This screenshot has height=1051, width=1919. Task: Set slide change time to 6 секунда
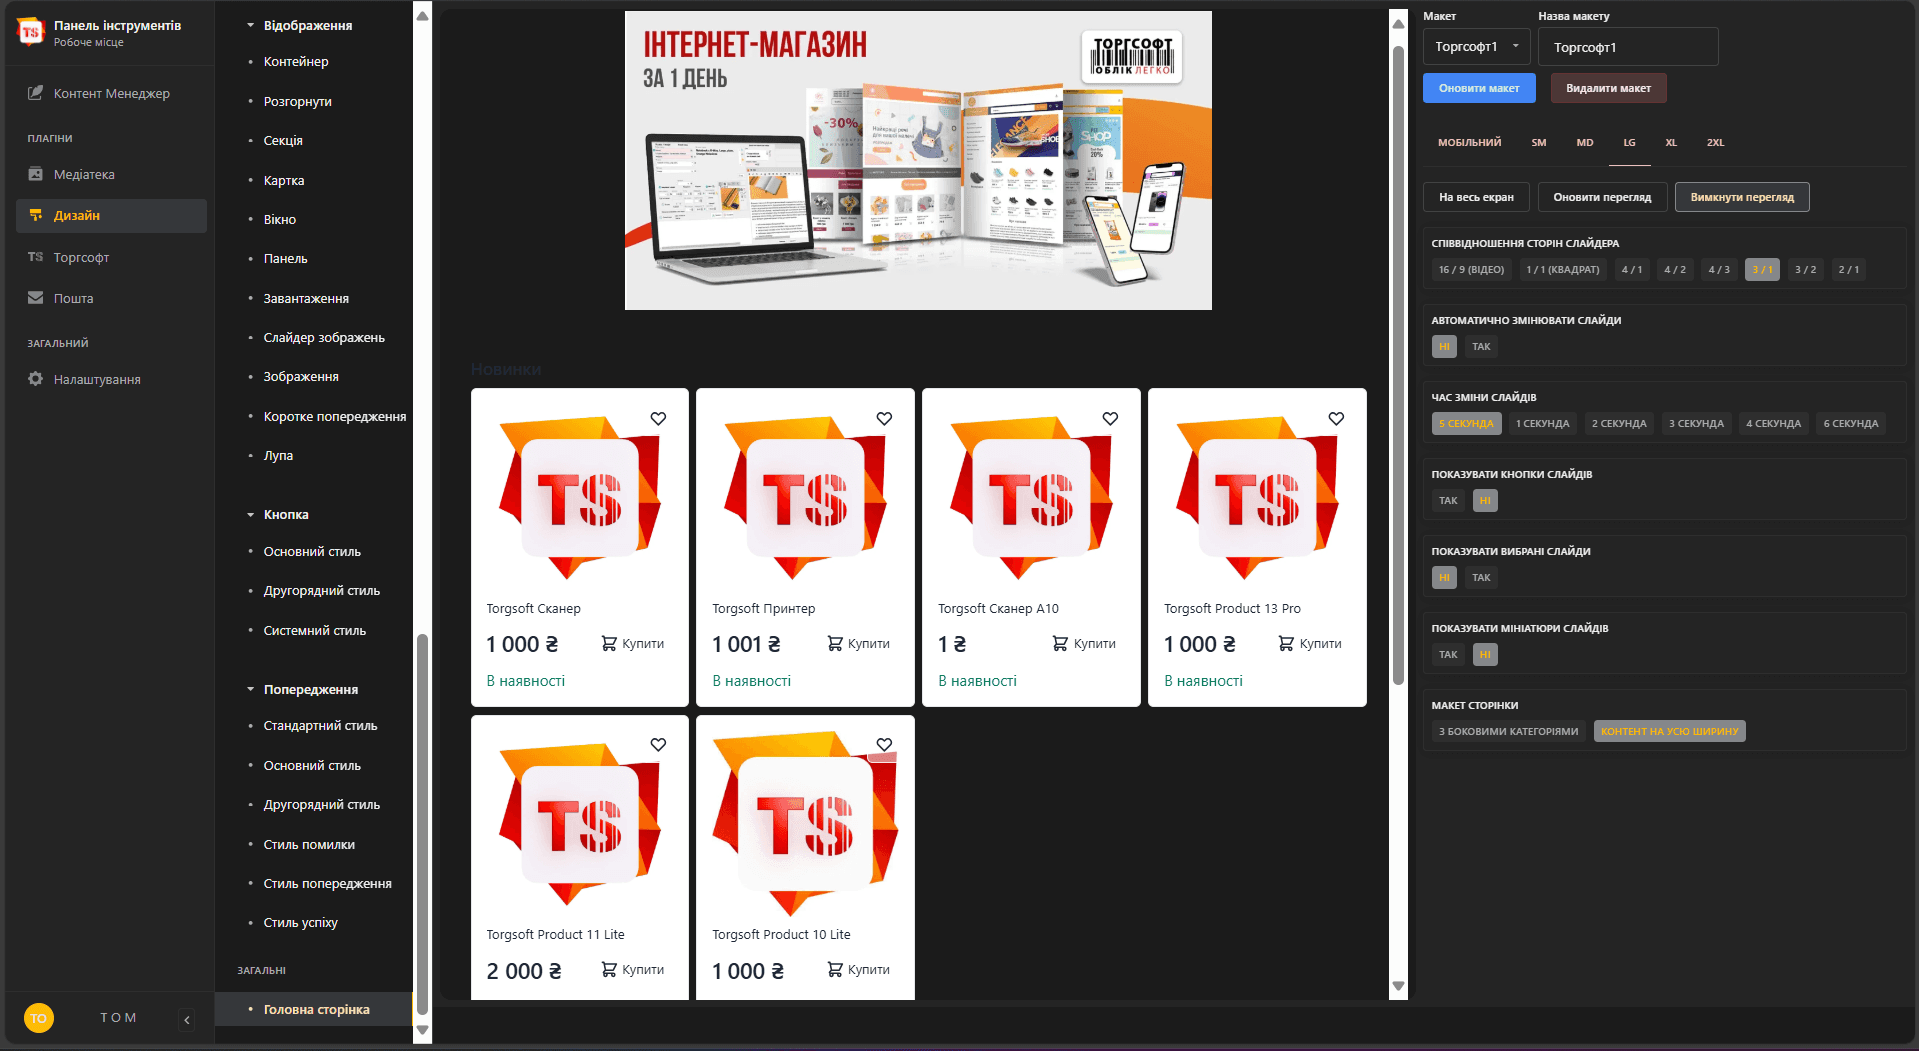click(x=1850, y=424)
